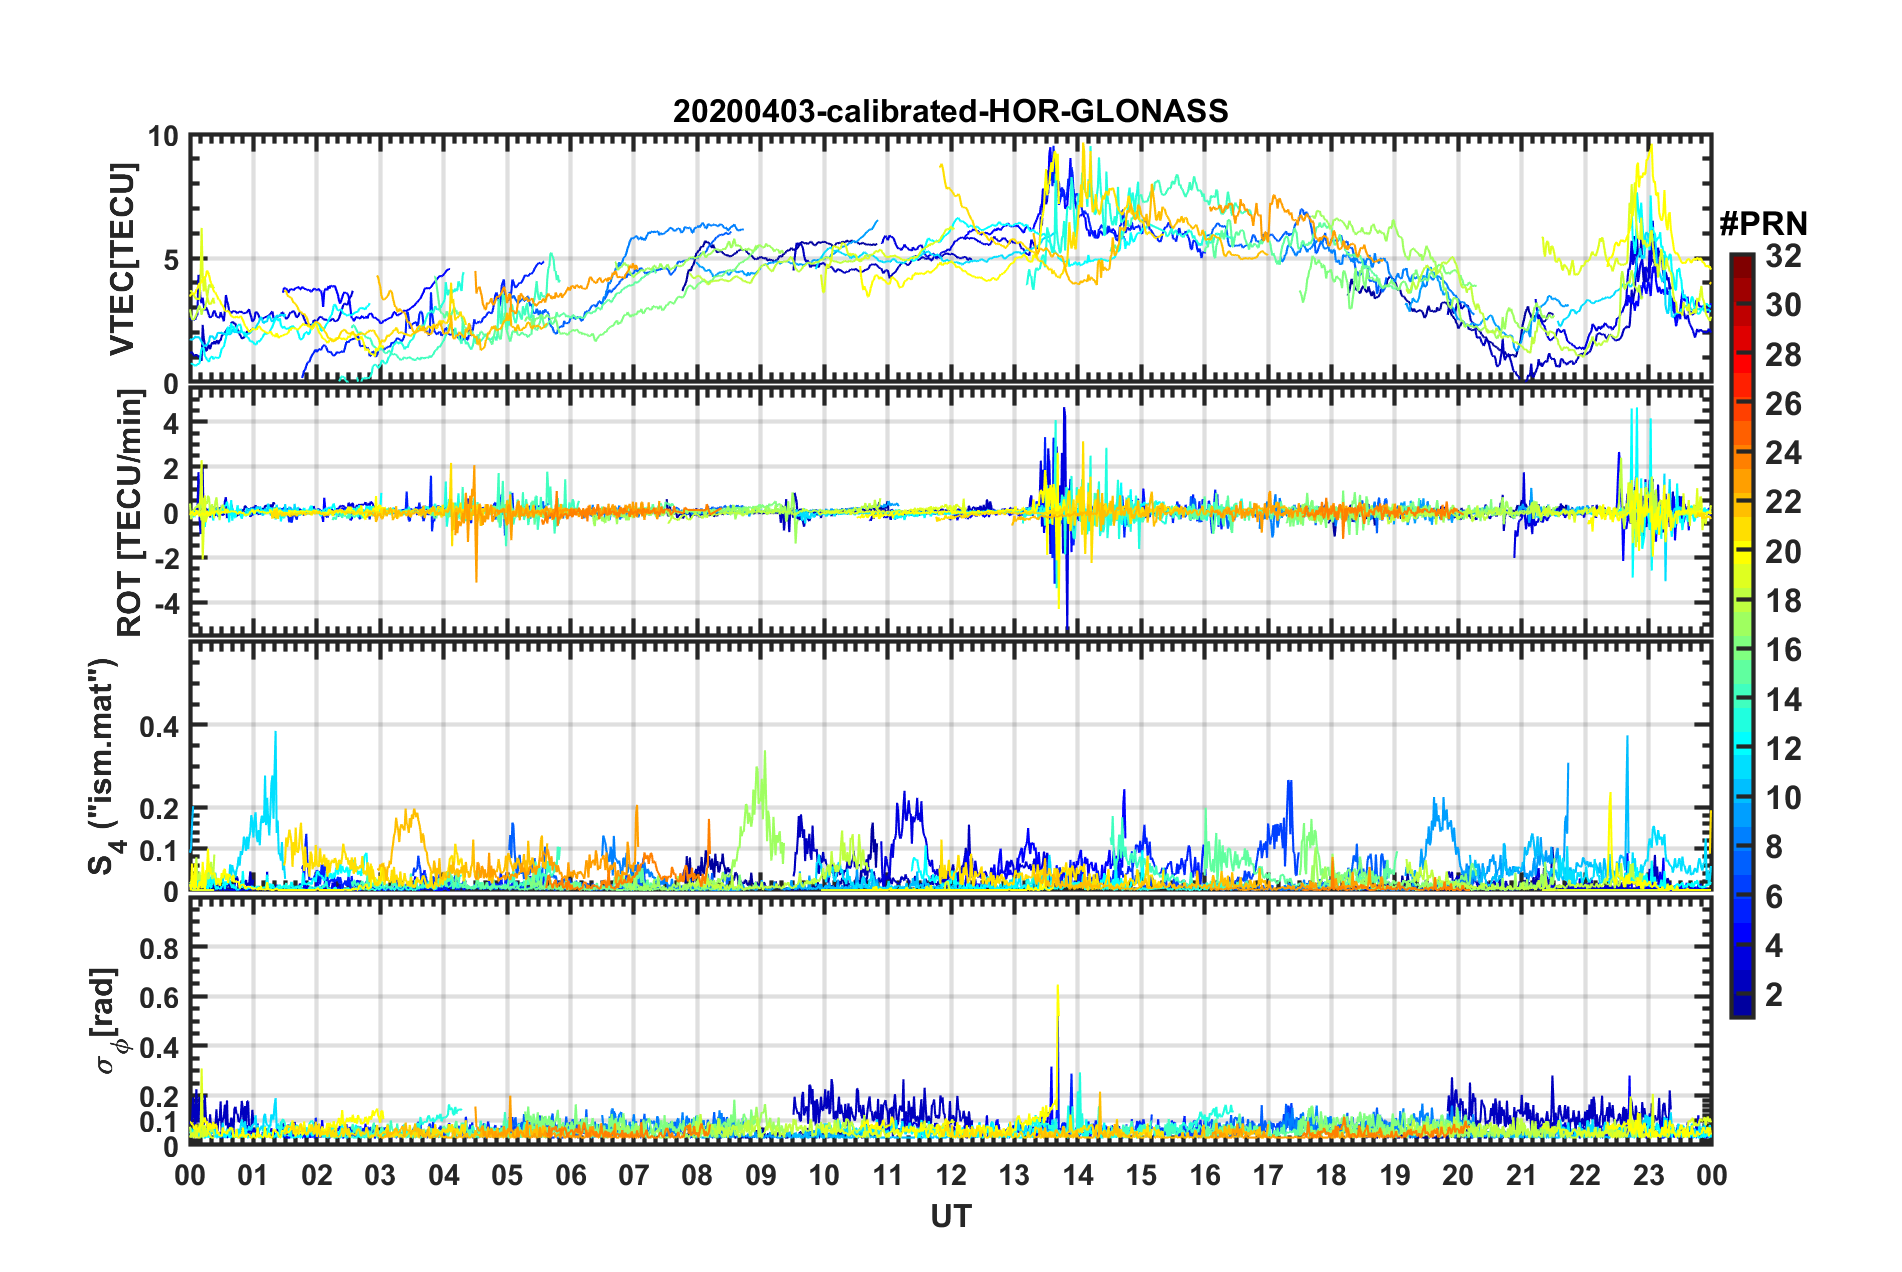Image resolution: width=1902 pixels, height=1272 pixels.
Task: Click the 15 hour tick on UT axis
Action: [x=1141, y=1174]
